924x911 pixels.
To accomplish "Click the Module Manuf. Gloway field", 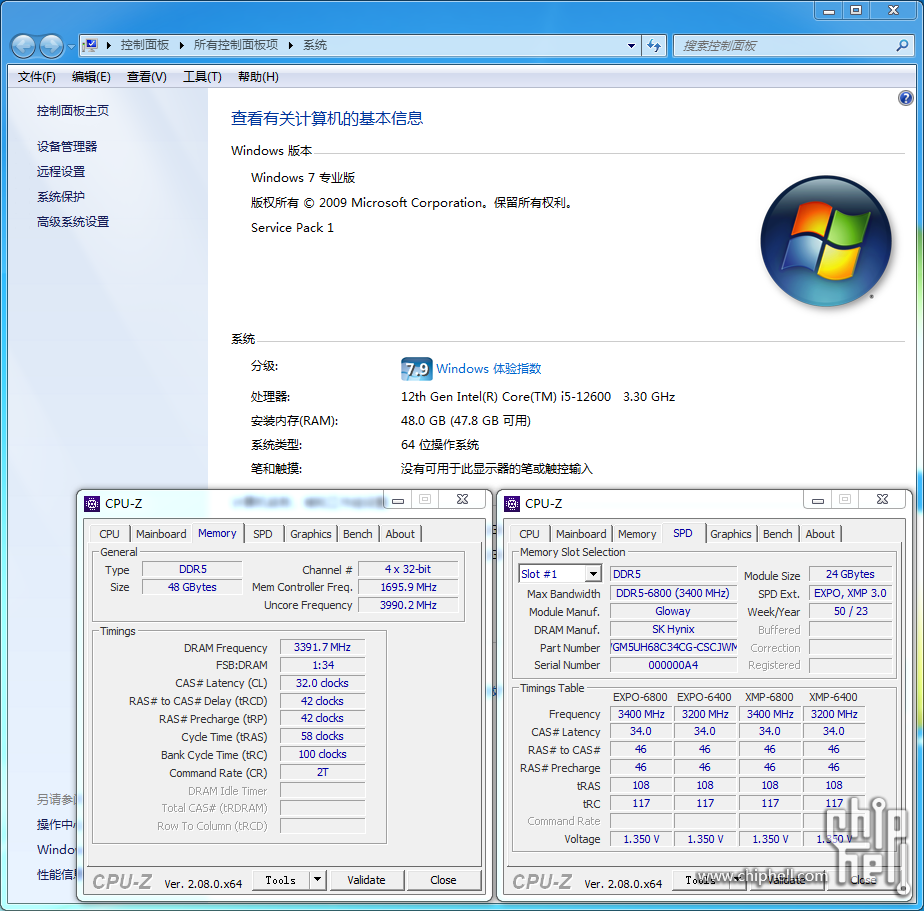I will point(674,611).
